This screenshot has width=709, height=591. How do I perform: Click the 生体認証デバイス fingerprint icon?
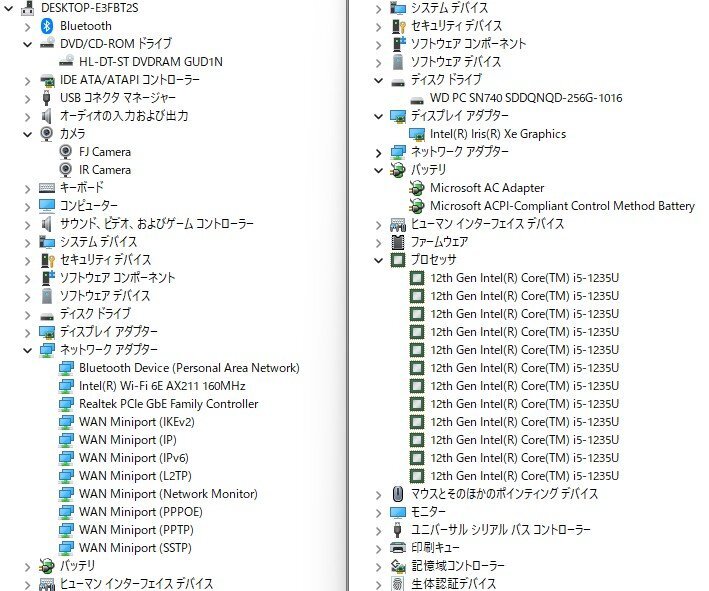tap(397, 583)
